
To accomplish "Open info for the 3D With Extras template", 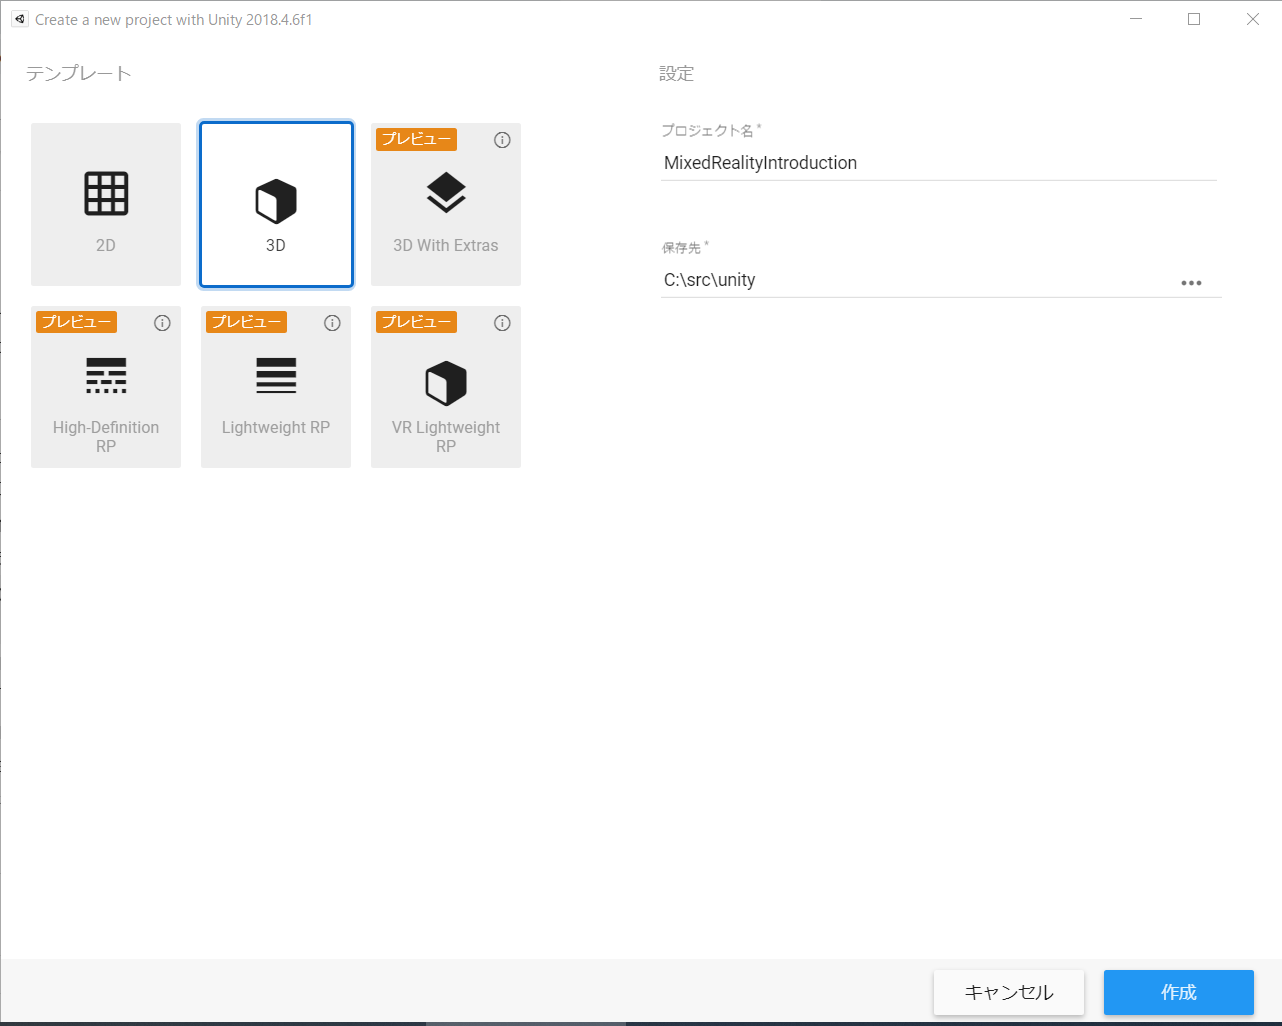I will [x=502, y=140].
